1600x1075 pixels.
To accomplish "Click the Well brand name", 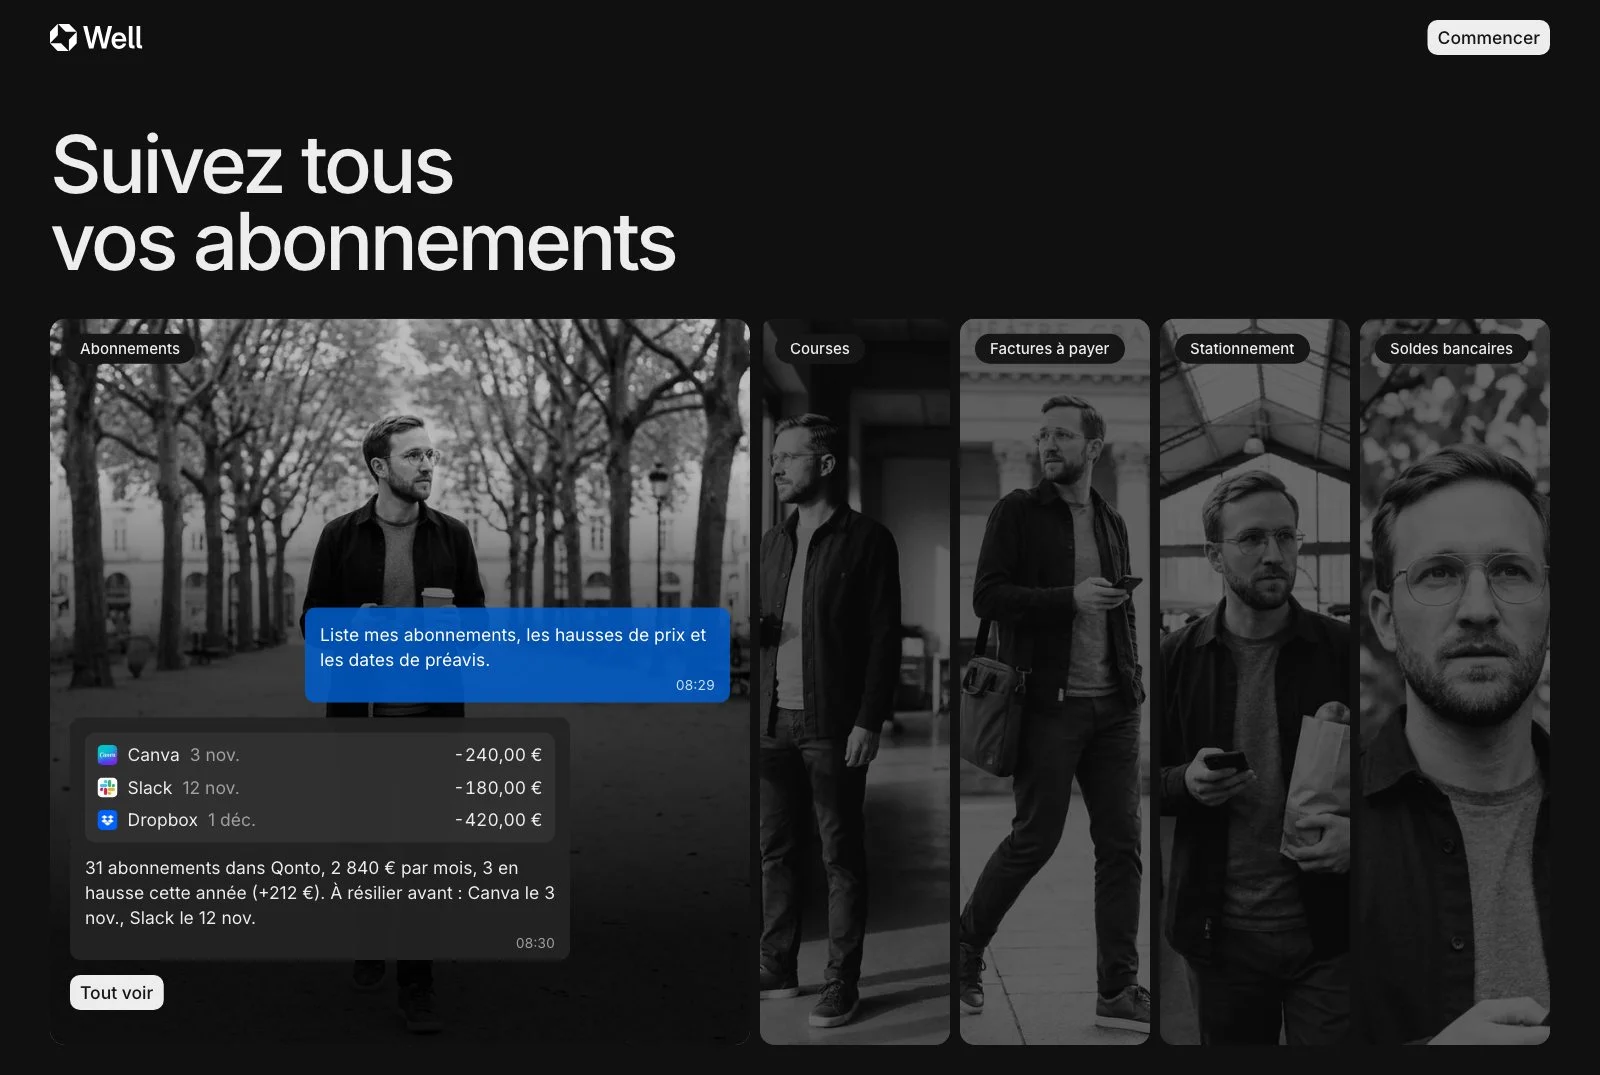I will point(113,38).
